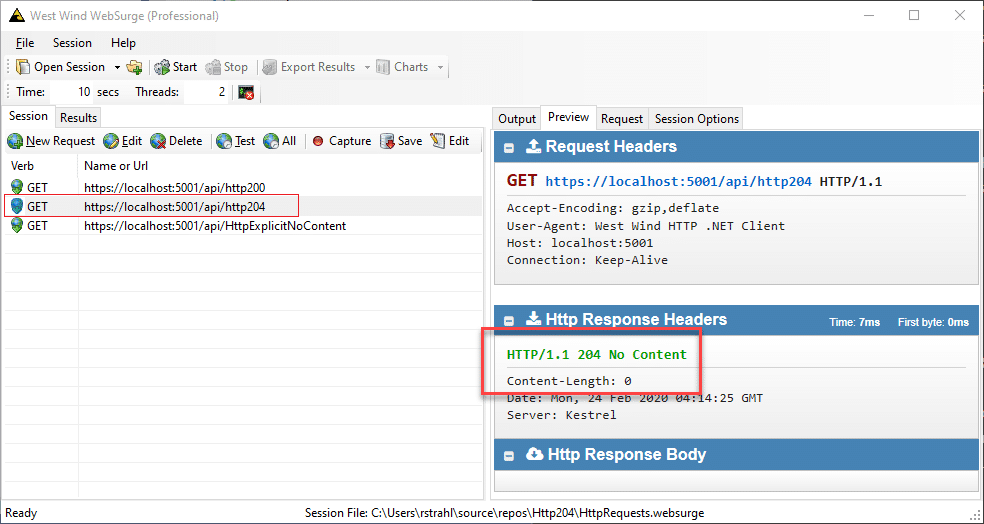Viewport: 984px width, 524px height.
Task: Click the Accept-Encoding header line
Action: [613, 208]
